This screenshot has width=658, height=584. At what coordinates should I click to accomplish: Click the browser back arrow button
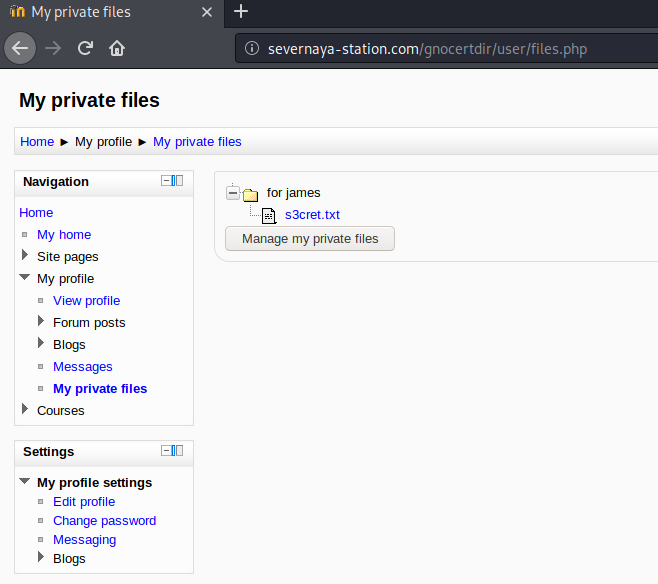[20, 47]
